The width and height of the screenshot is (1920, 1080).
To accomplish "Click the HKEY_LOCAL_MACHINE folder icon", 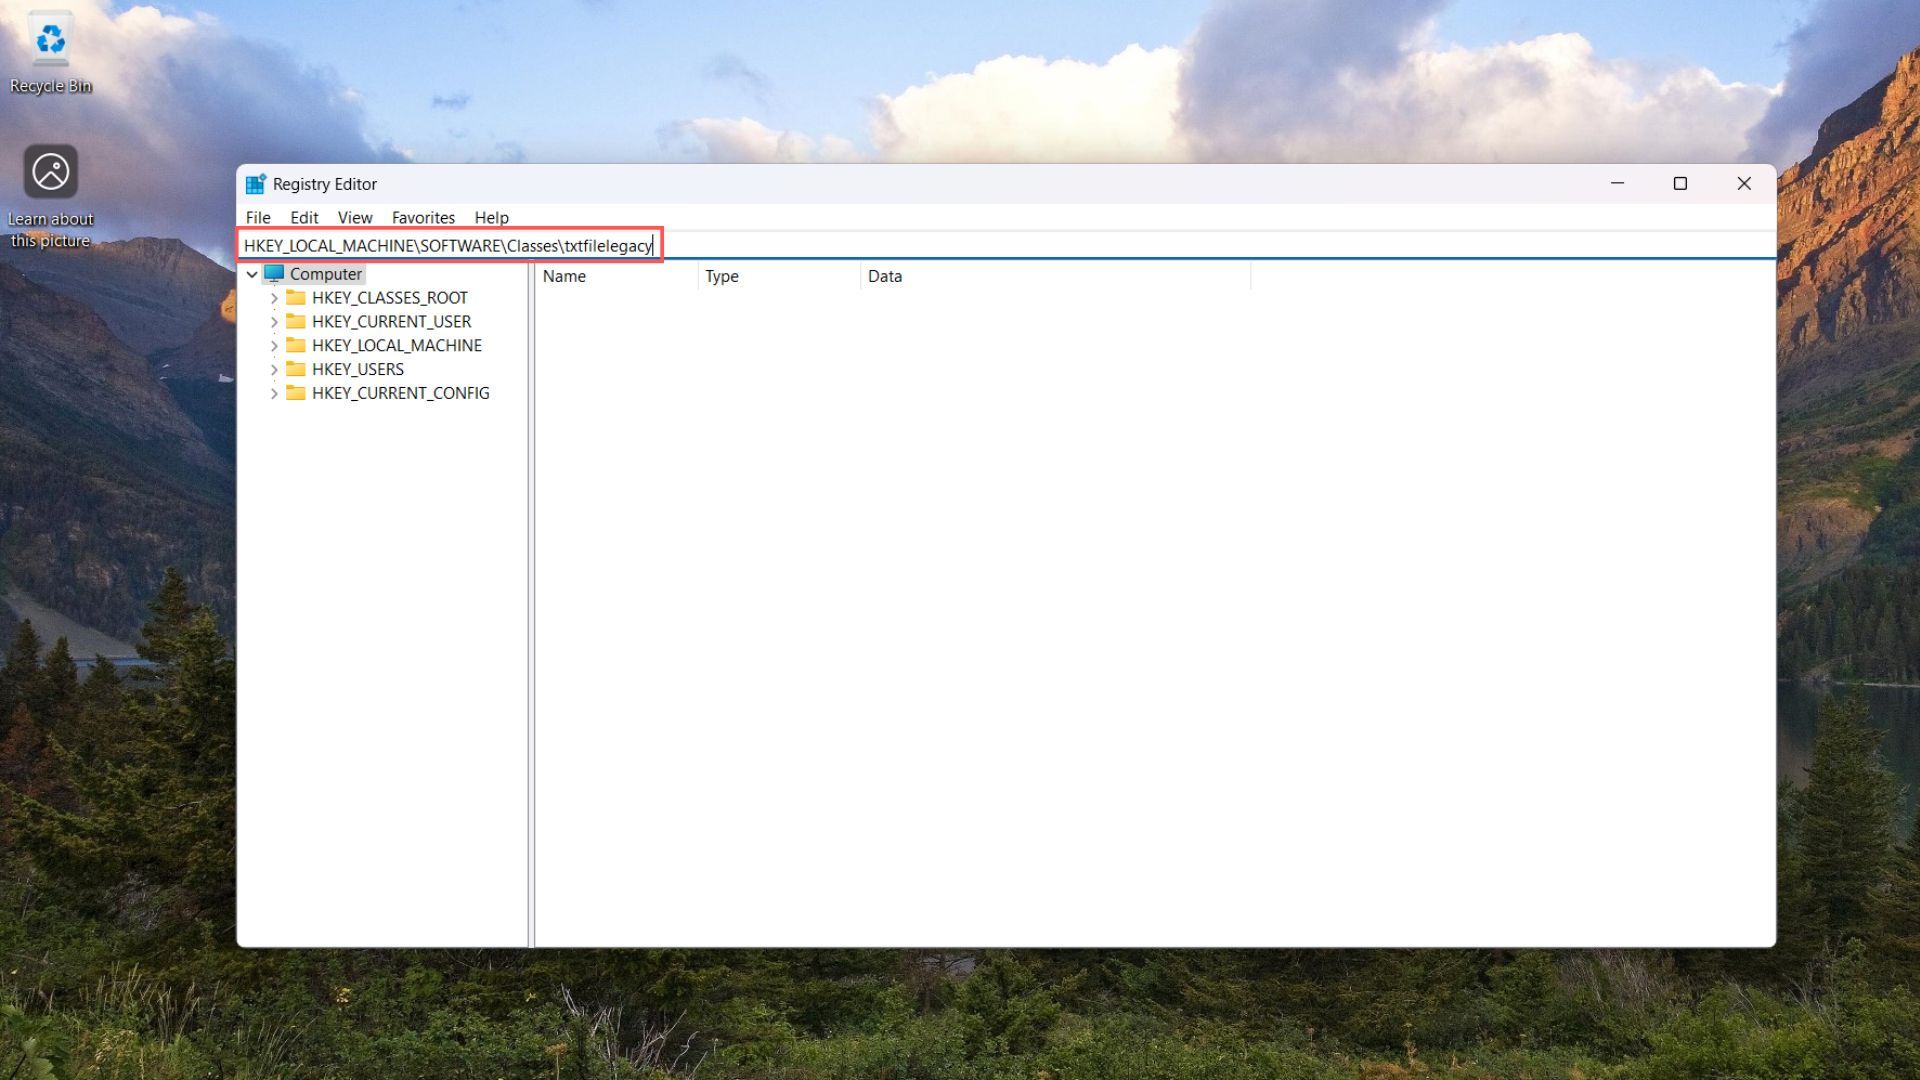I will pos(296,345).
